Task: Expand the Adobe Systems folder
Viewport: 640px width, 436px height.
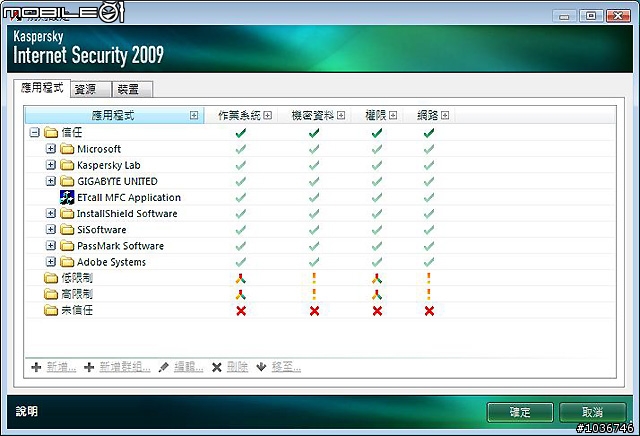Action: [x=51, y=262]
